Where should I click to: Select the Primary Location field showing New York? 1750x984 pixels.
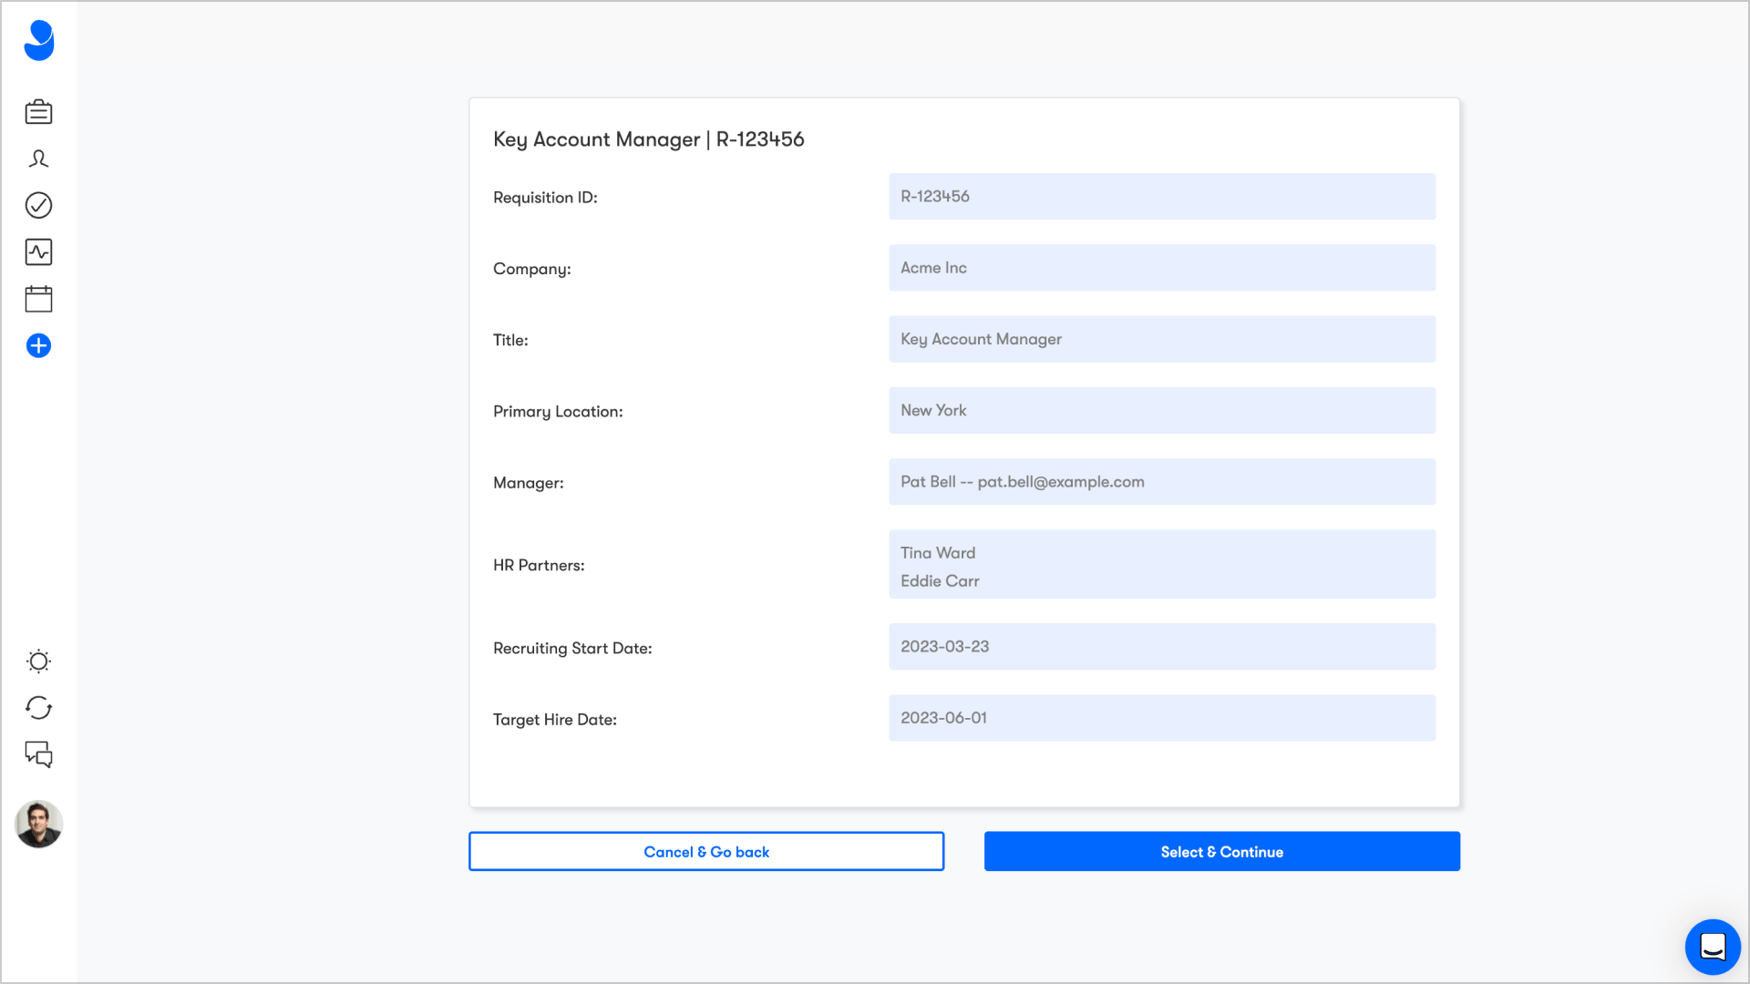click(1161, 410)
